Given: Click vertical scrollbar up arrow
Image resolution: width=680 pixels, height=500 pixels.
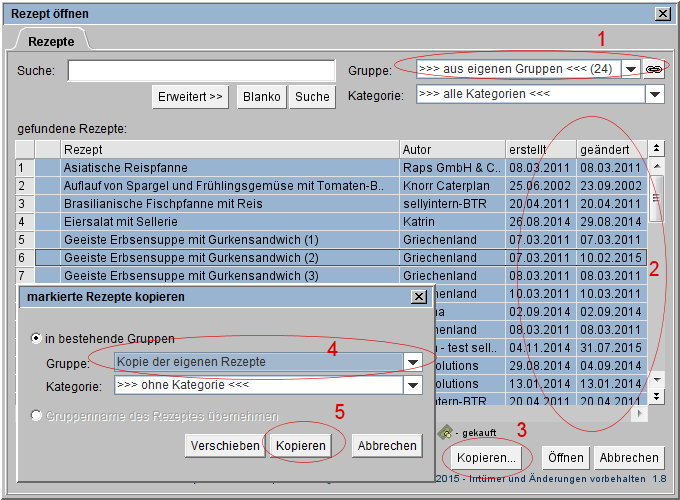Looking at the screenshot, I should pos(657,166).
